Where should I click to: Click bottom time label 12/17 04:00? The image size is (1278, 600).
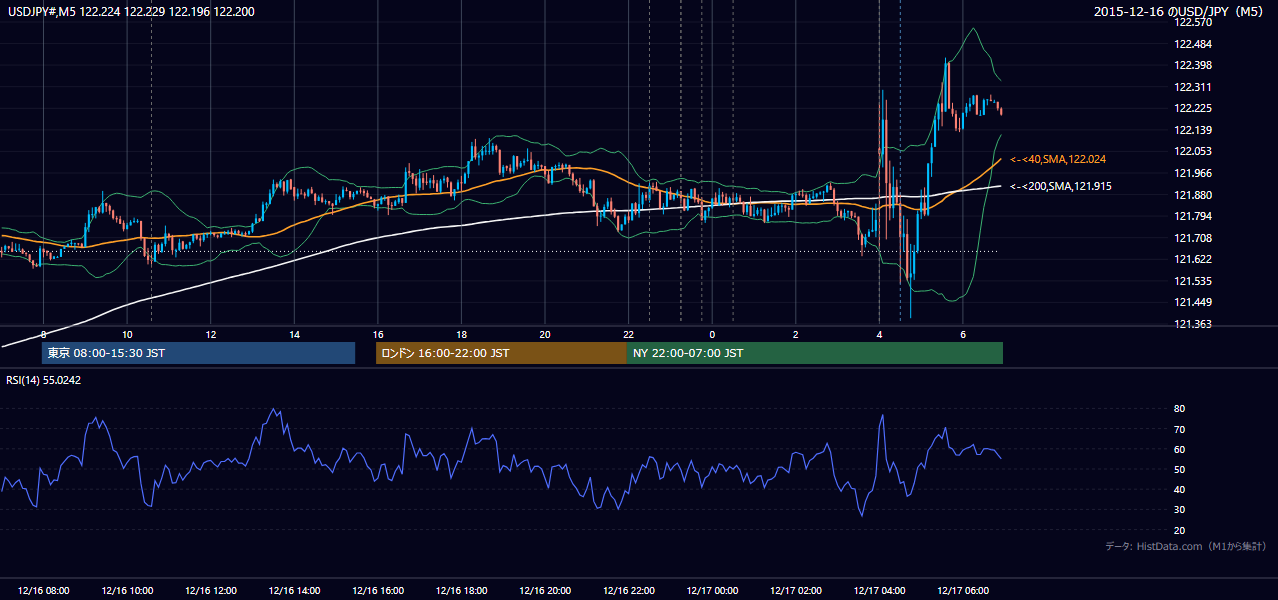(878, 591)
